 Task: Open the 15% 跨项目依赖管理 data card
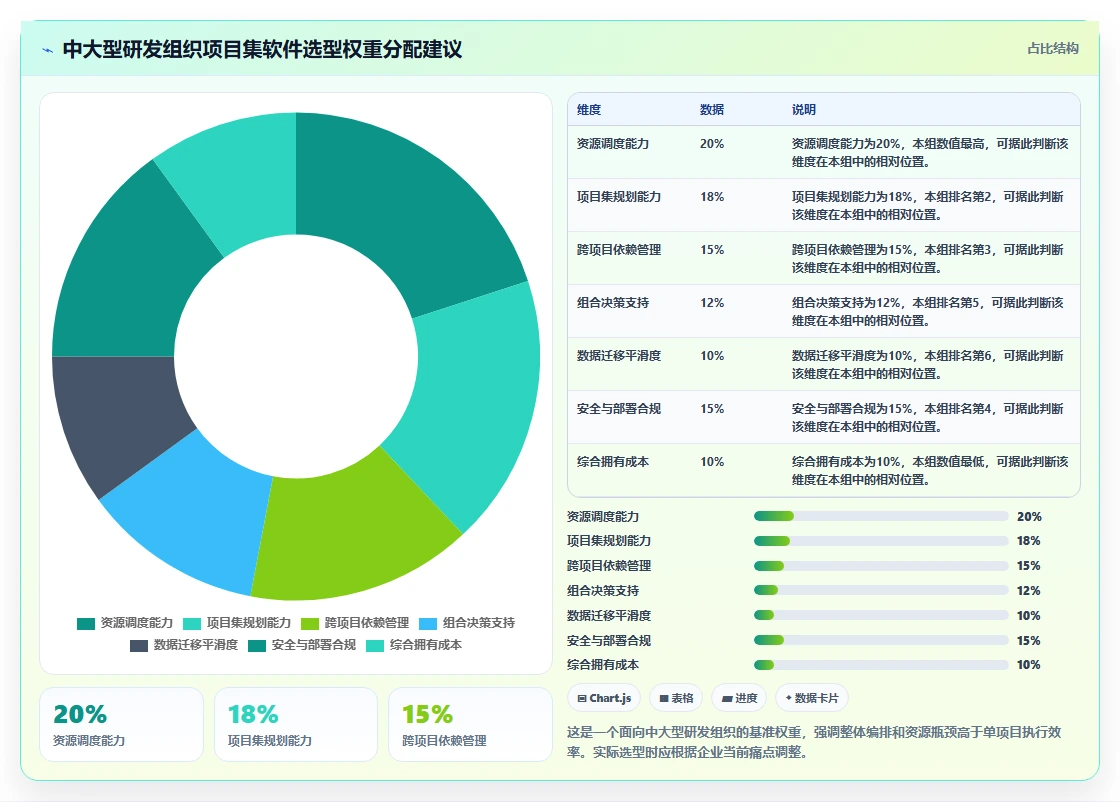coord(471,724)
